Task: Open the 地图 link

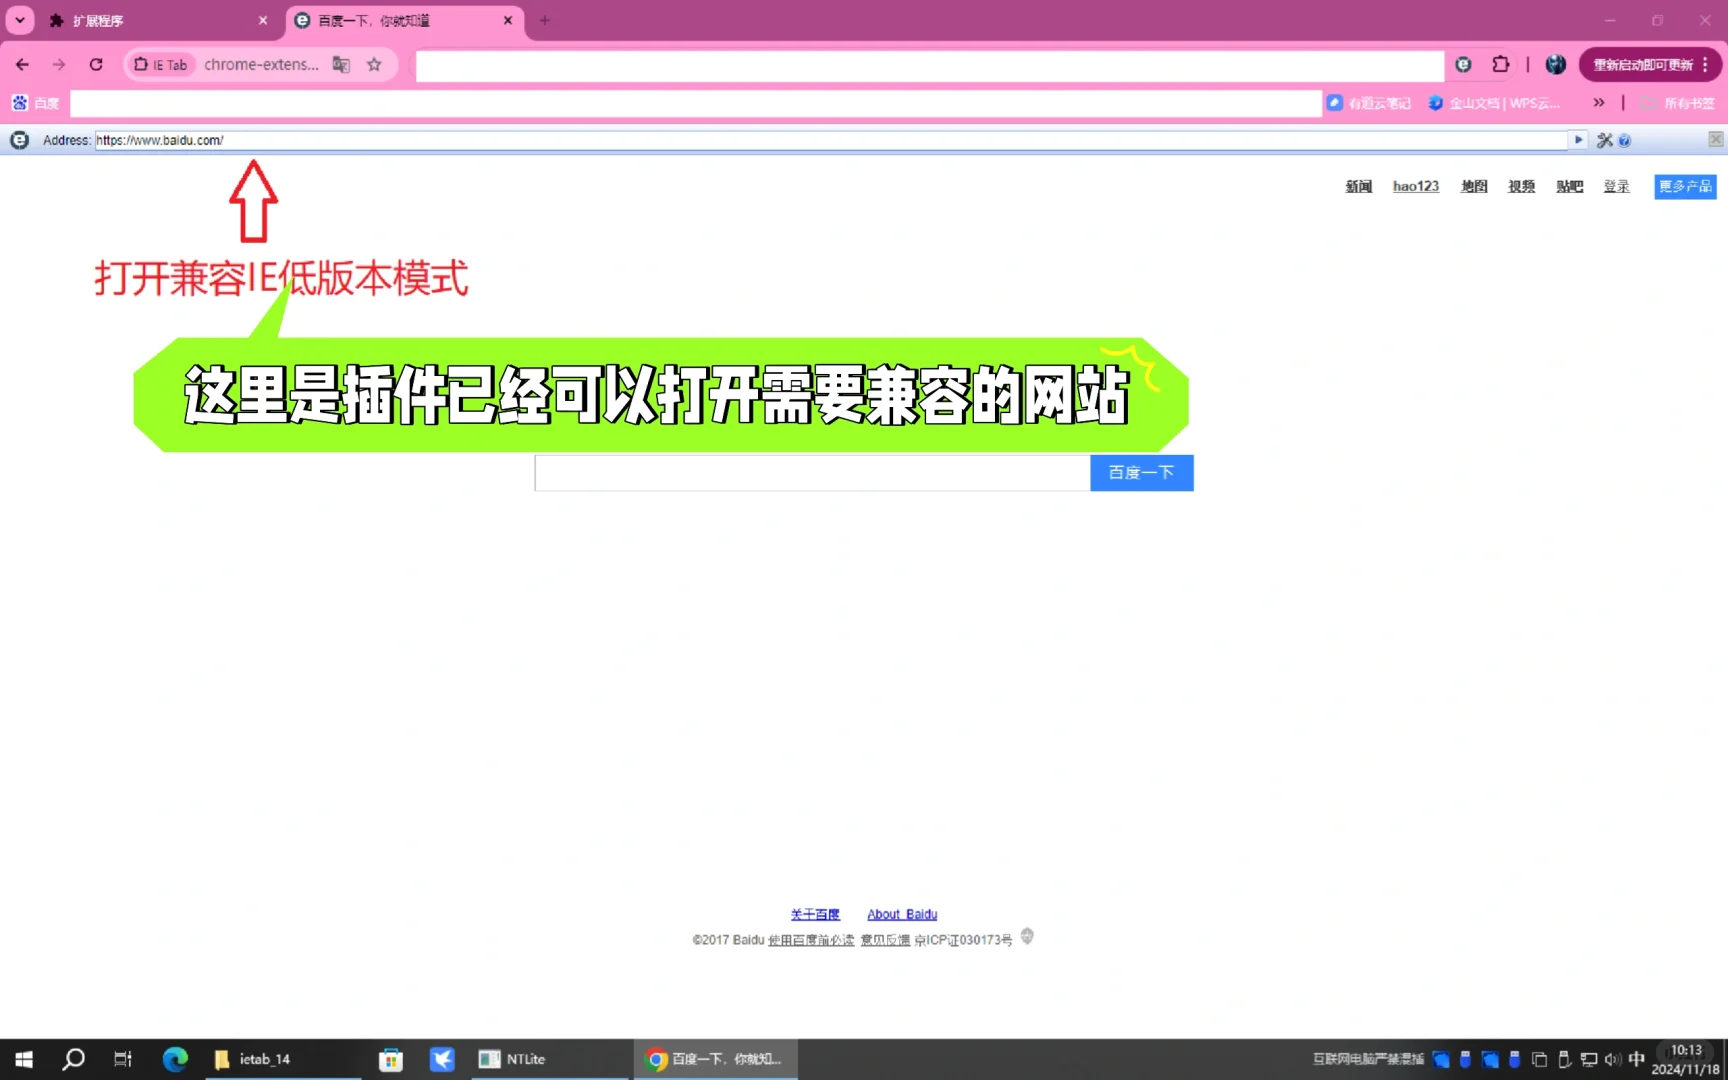Action: (1474, 186)
